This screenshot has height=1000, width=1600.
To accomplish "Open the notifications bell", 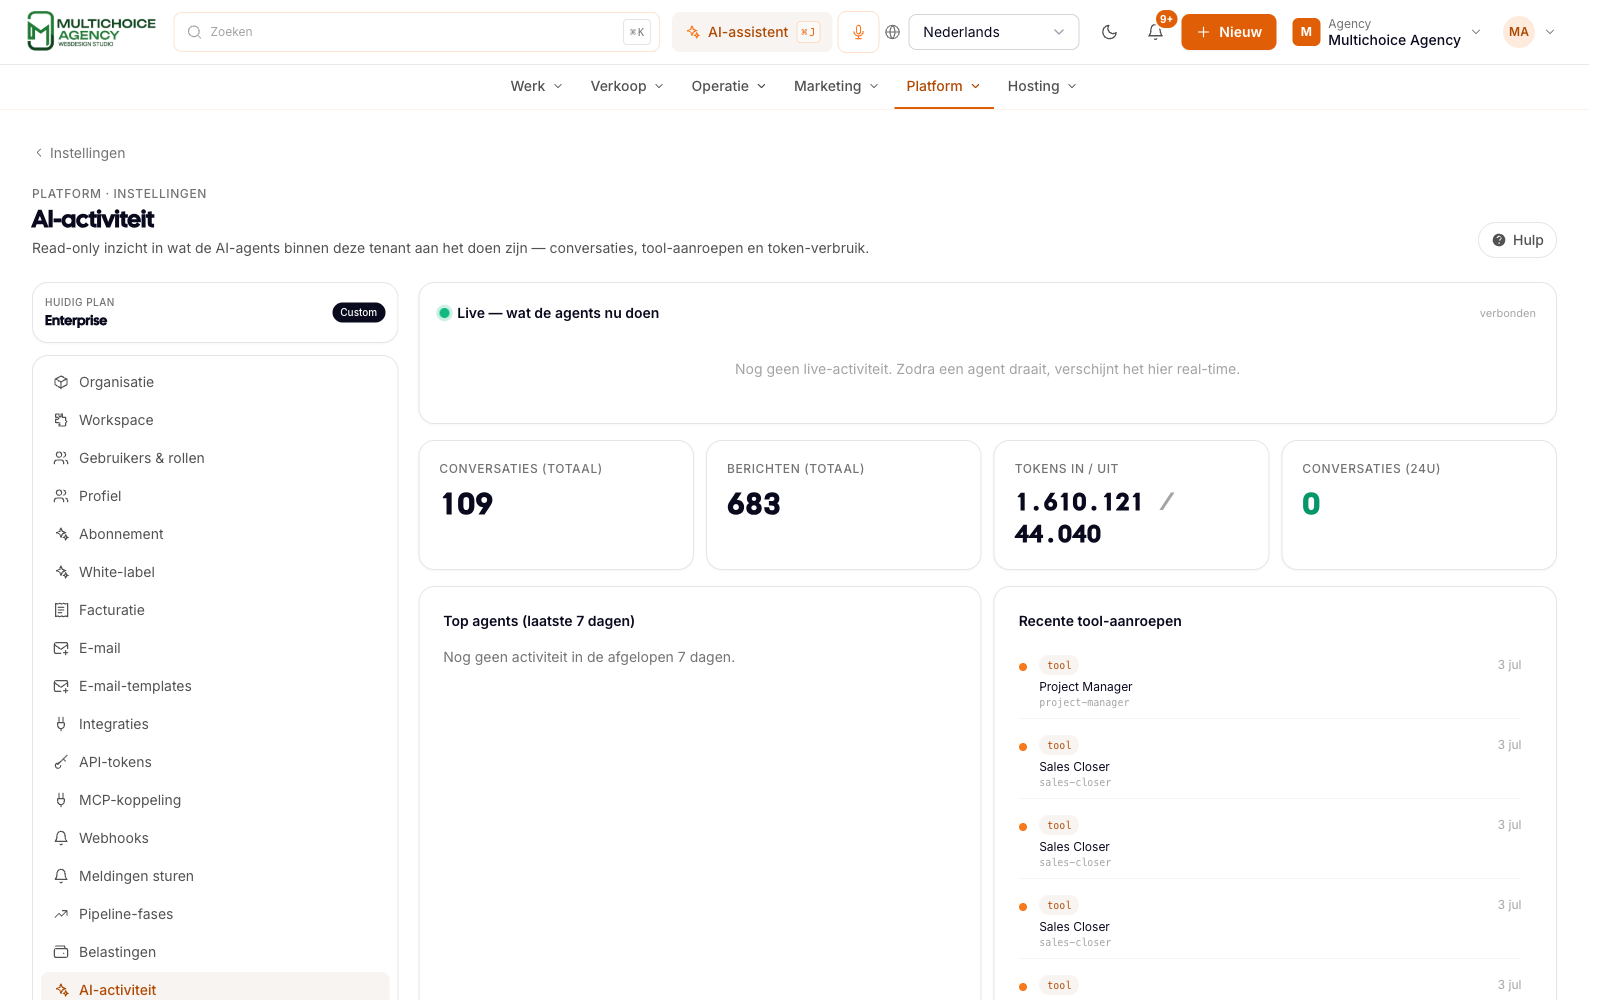I will (1155, 32).
